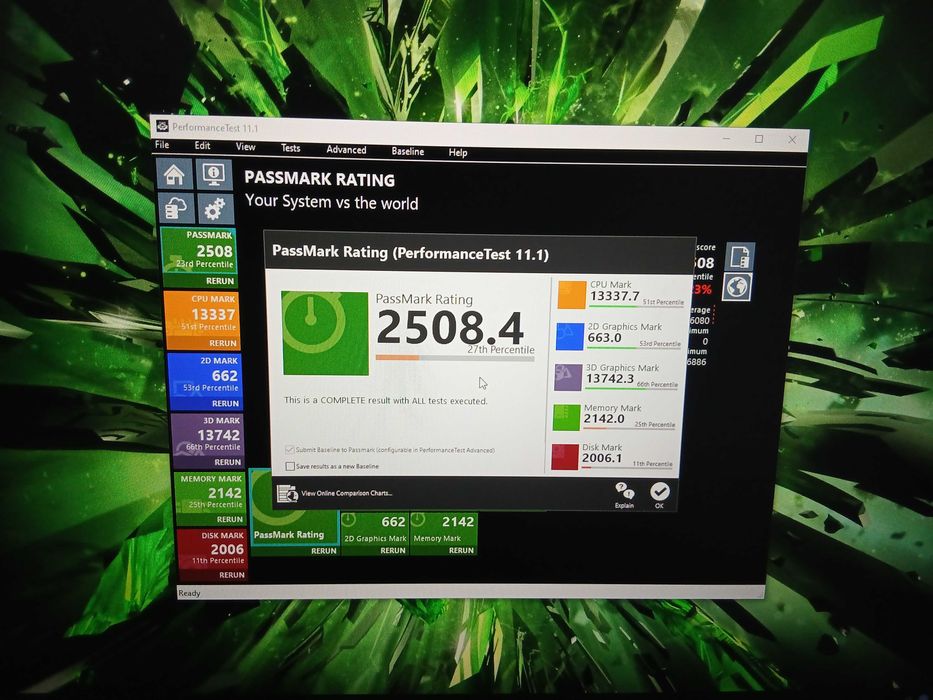Open the system information monitor icon
Screen dimensions: 933x700
[x=214, y=175]
